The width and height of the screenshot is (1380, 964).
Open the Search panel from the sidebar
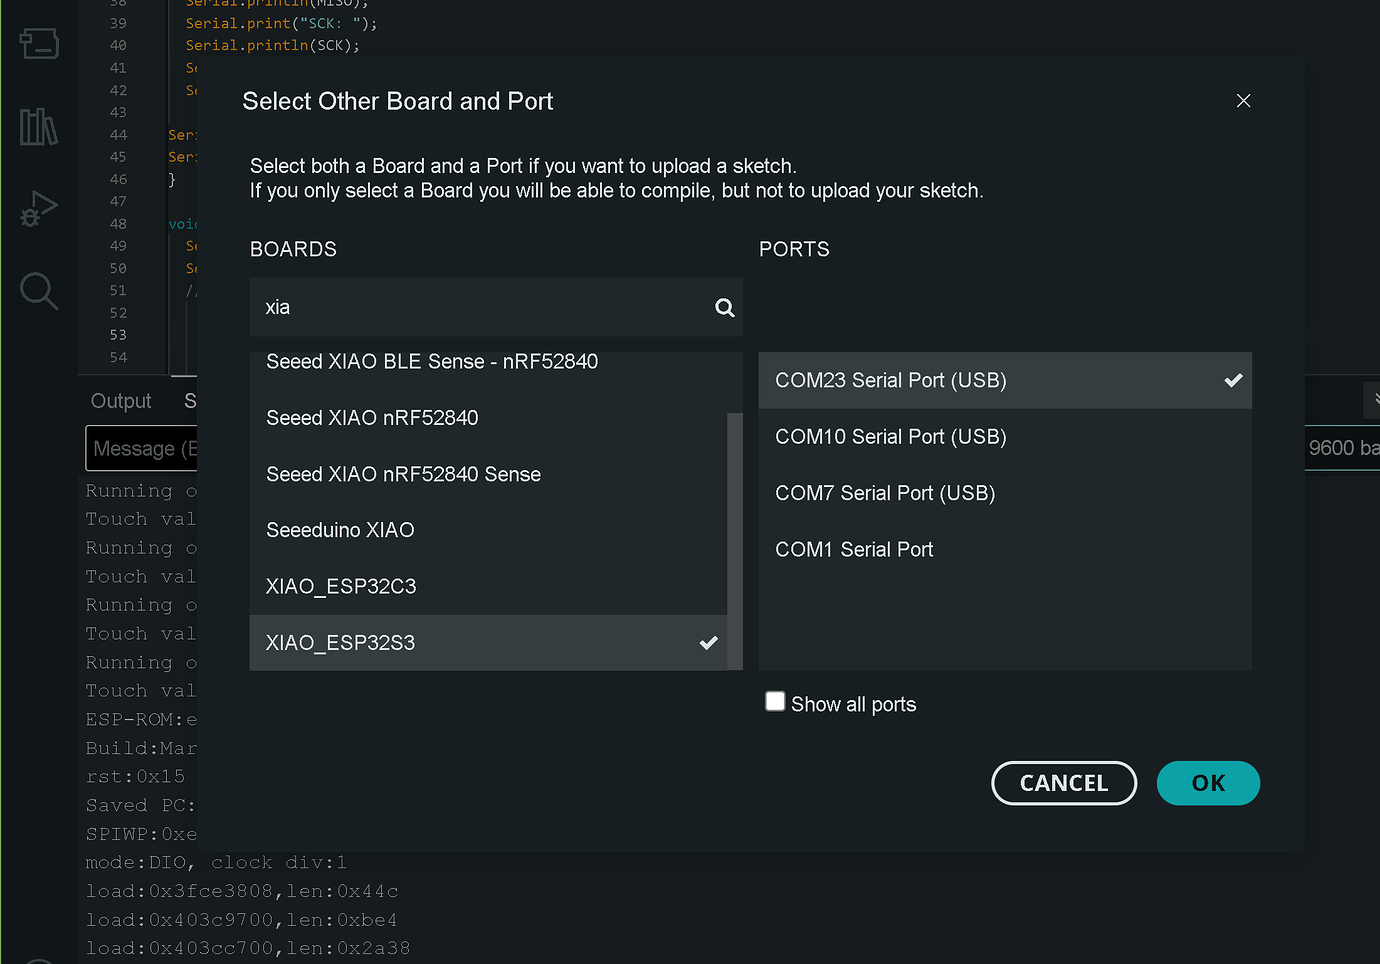tap(38, 291)
